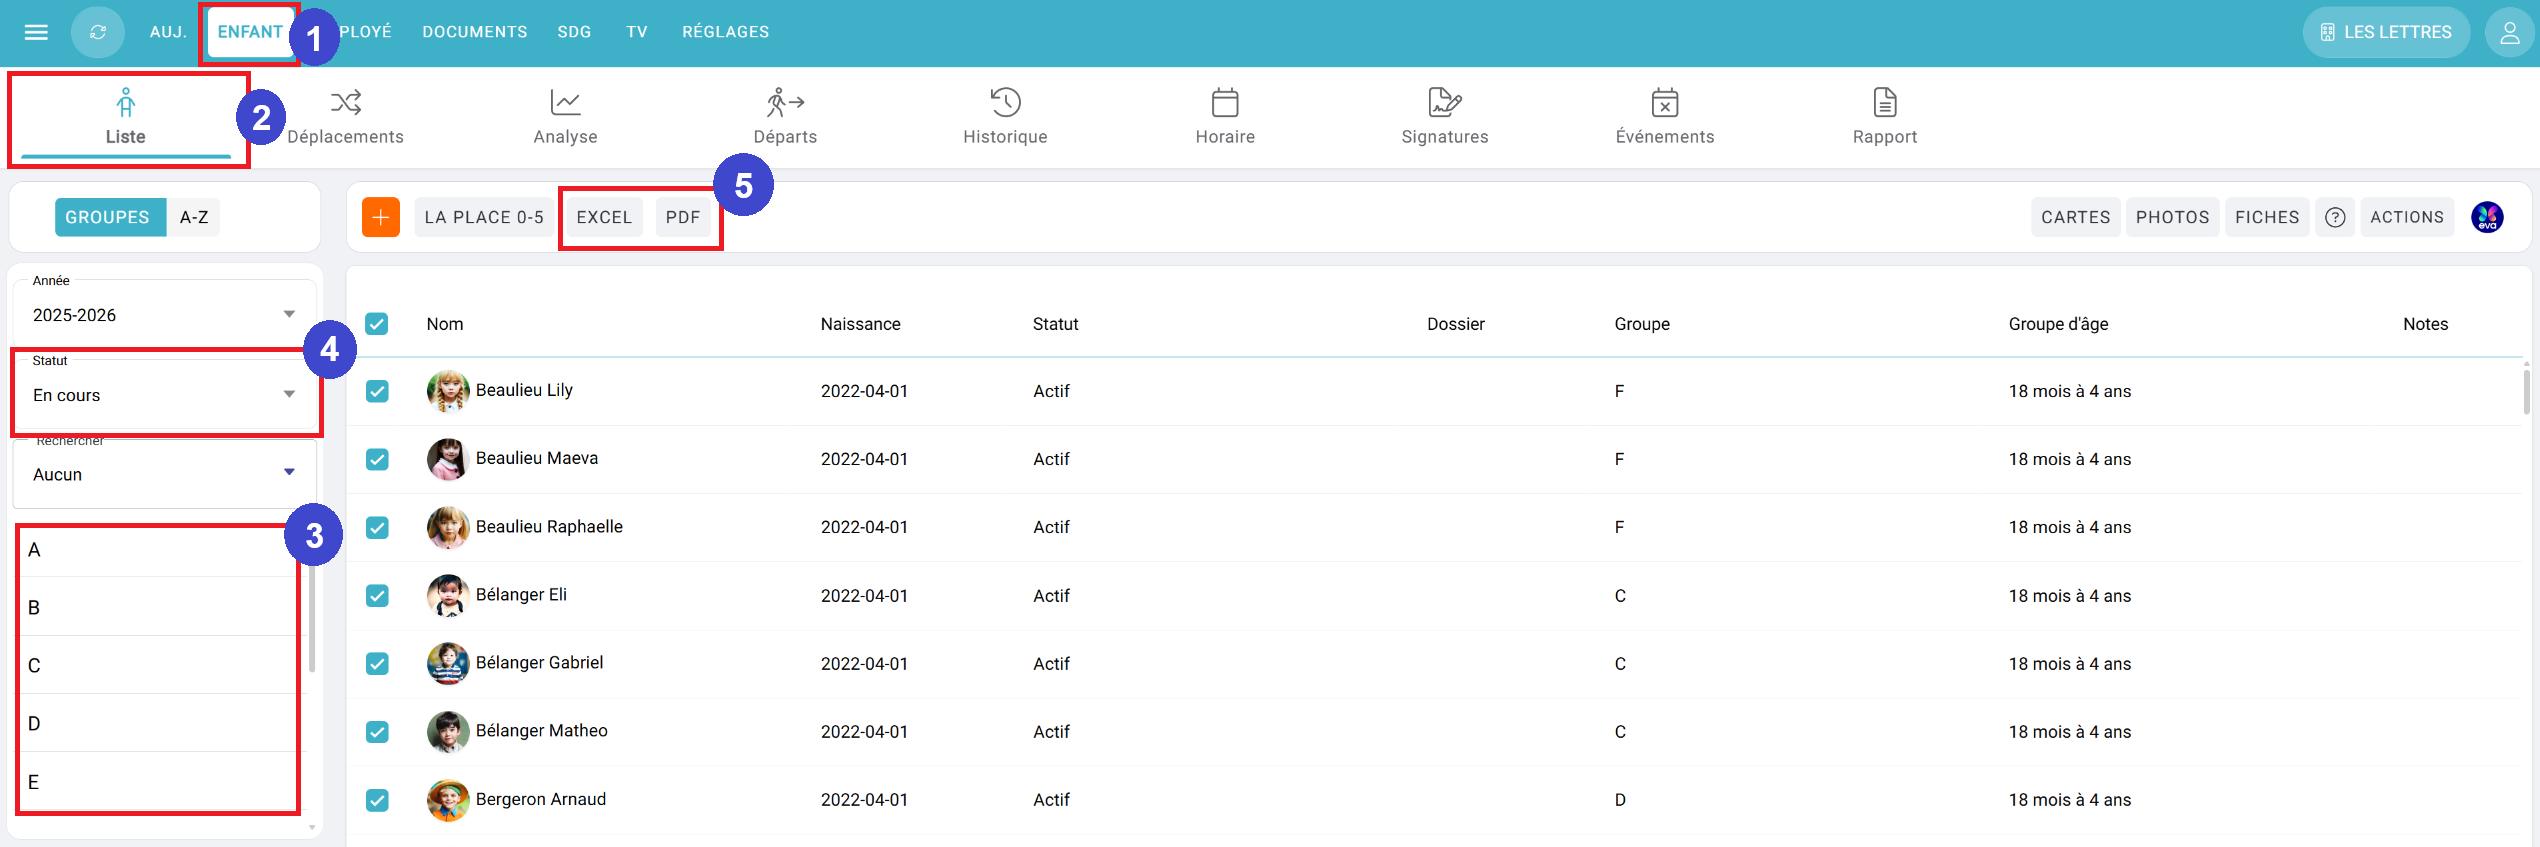The height and width of the screenshot is (847, 2540).
Task: Click the refresh sync icon
Action: pos(98,32)
